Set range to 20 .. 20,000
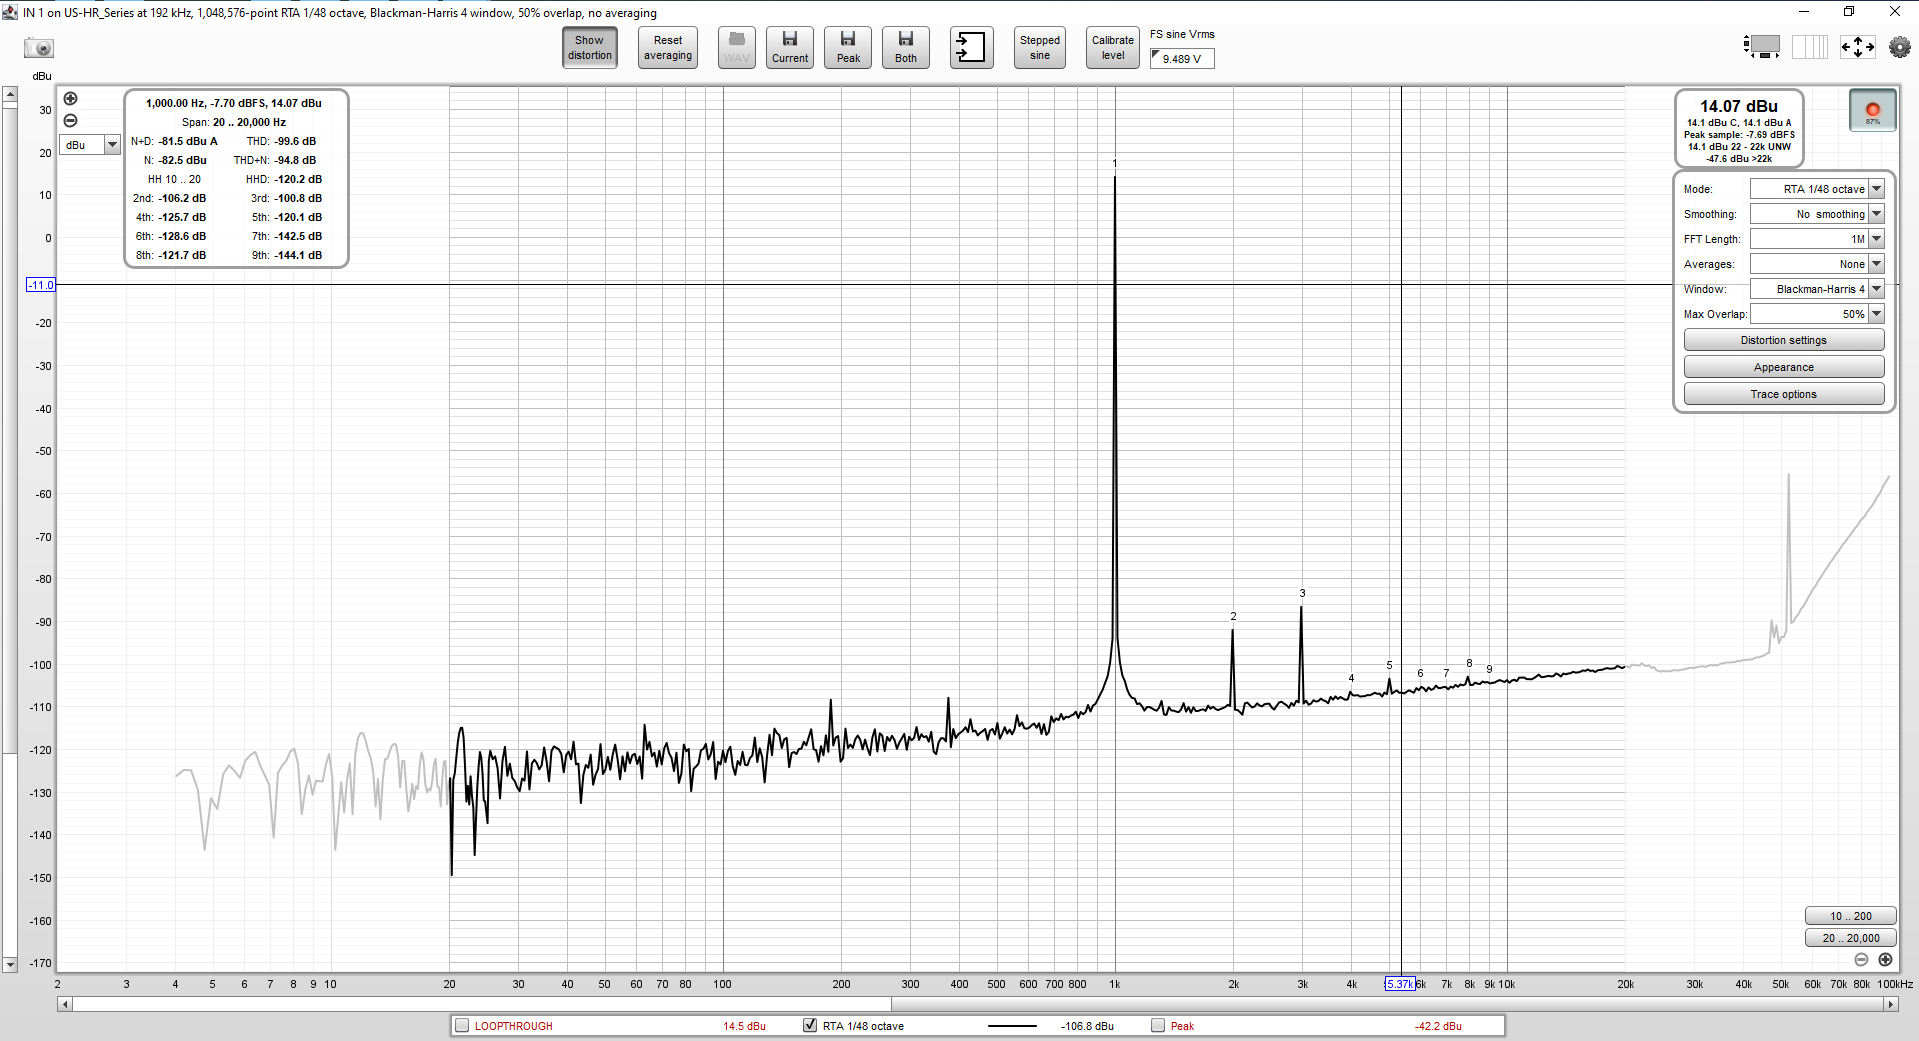This screenshot has width=1919, height=1041. coord(1850,938)
